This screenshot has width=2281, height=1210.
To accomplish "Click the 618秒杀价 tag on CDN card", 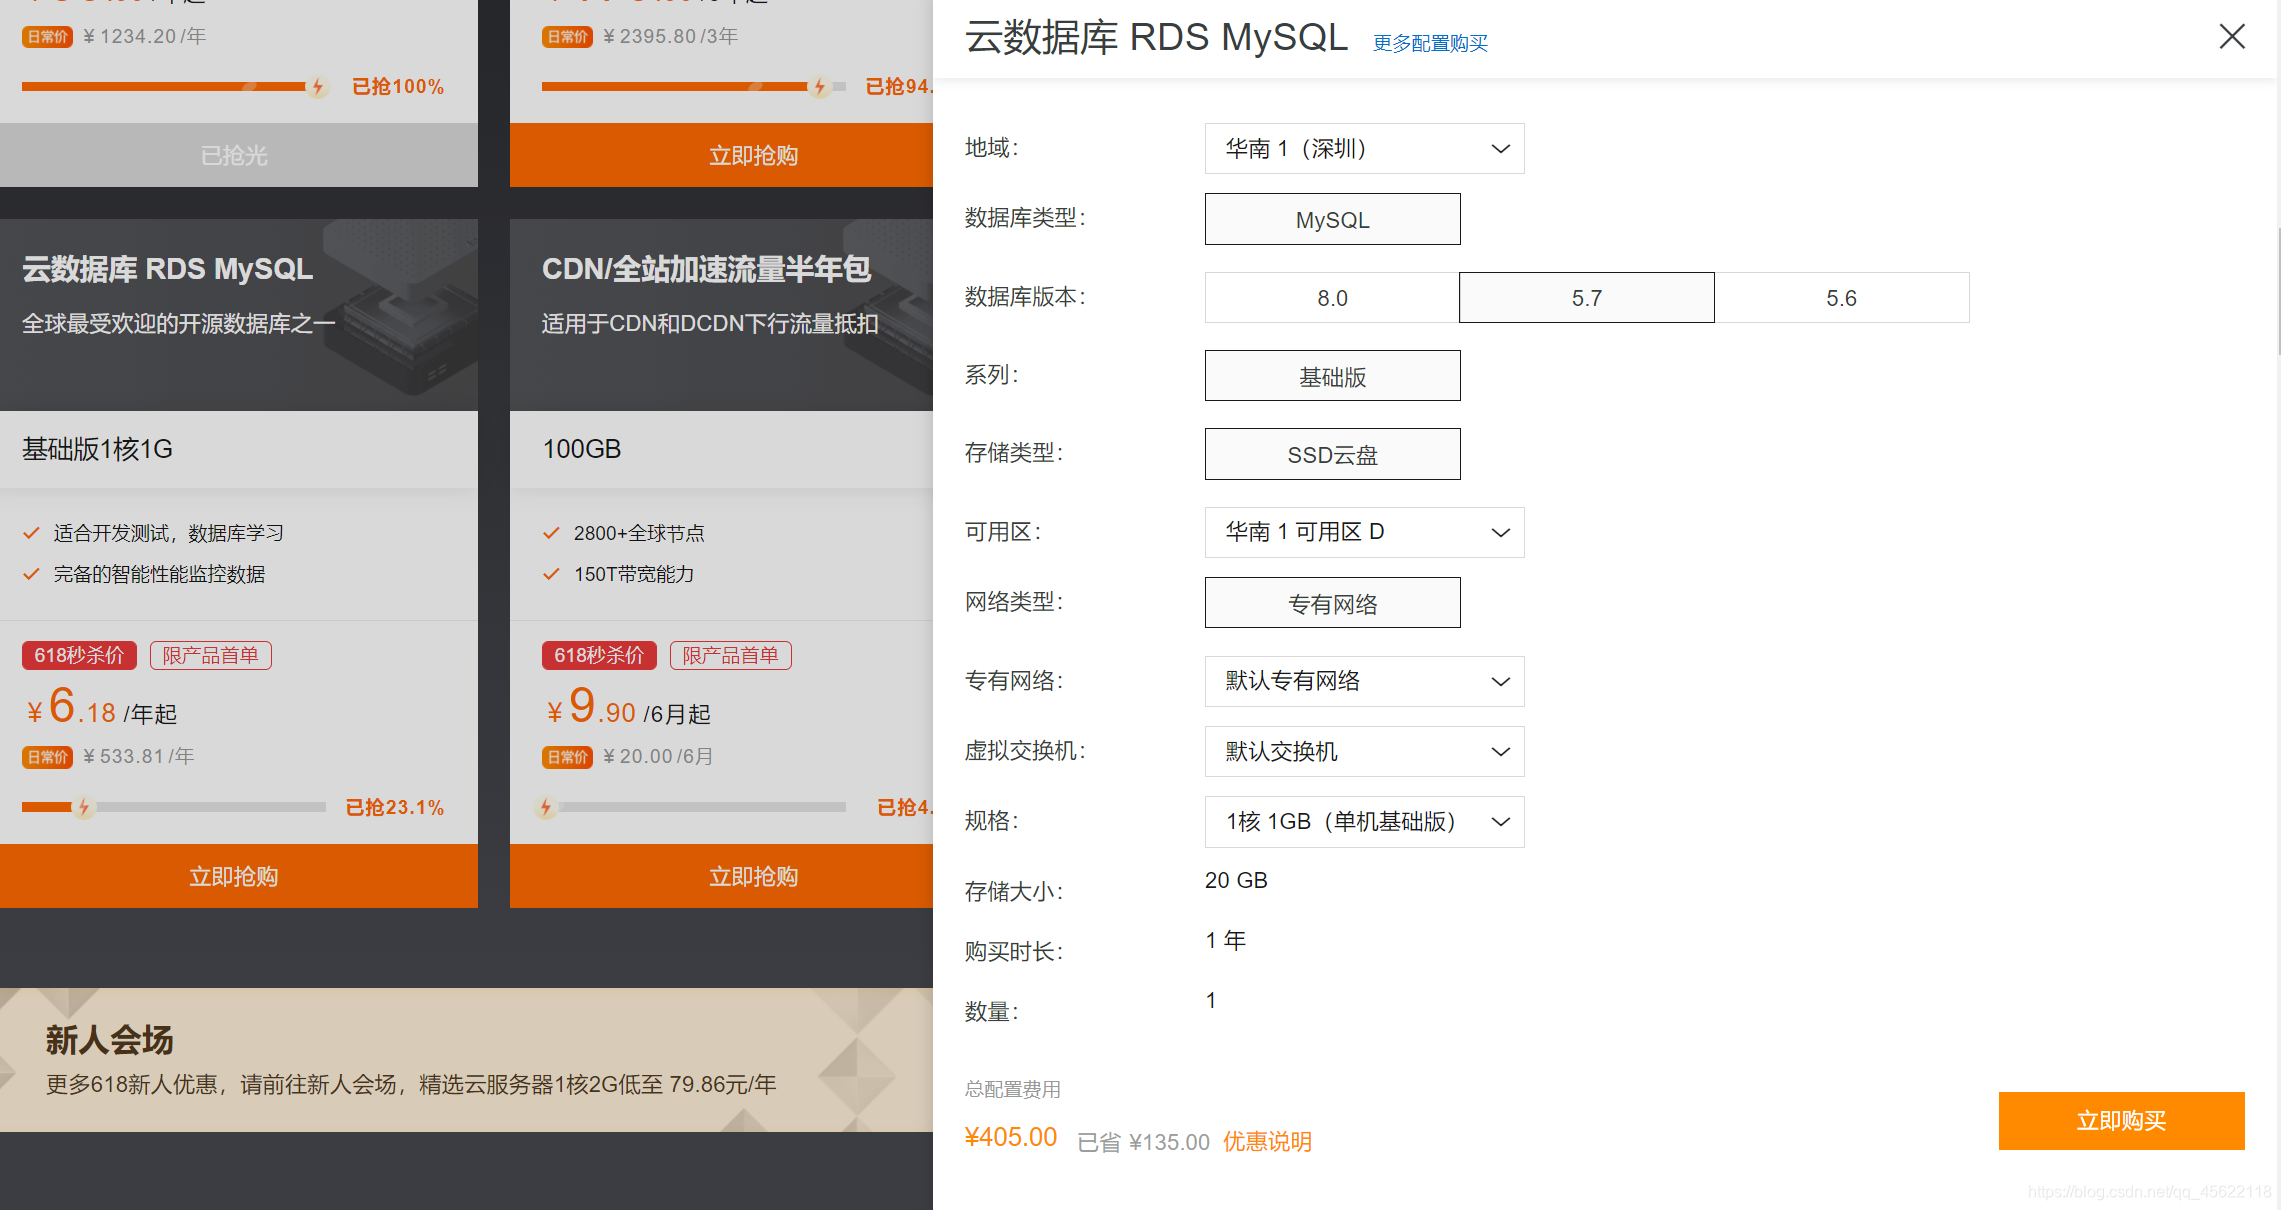I will [x=599, y=655].
